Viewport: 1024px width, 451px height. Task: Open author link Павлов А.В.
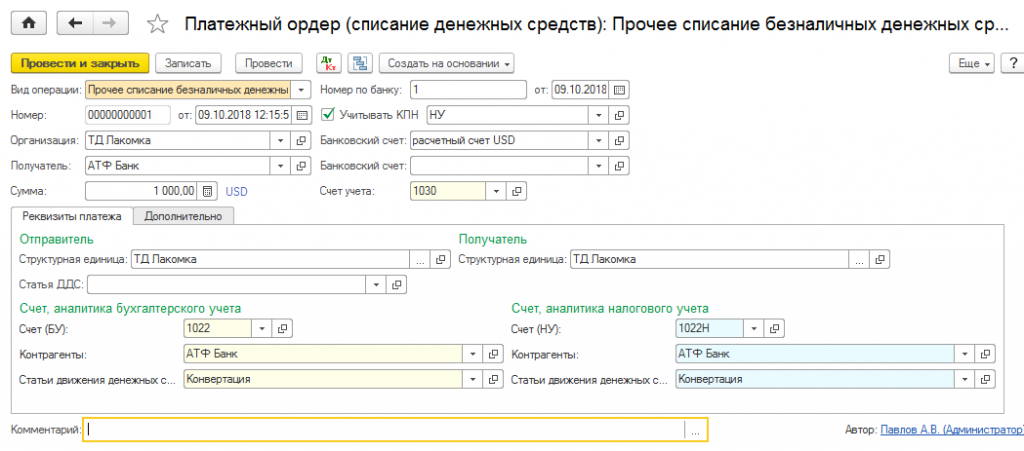click(952, 430)
